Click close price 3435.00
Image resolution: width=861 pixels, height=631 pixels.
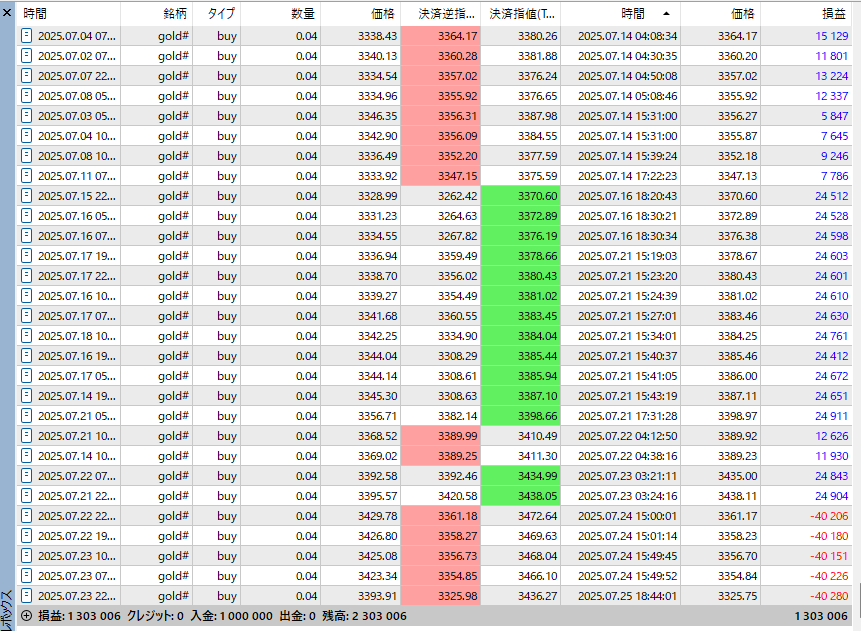(737, 476)
